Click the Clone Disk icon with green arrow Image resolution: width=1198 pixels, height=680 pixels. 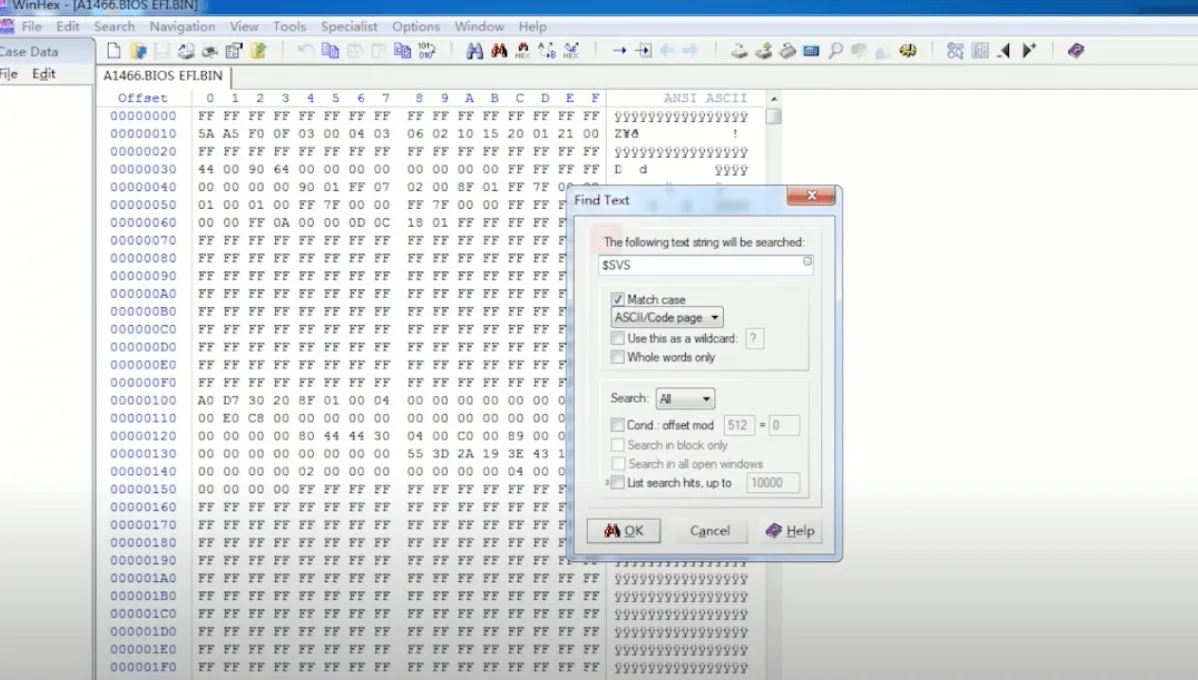pos(763,50)
